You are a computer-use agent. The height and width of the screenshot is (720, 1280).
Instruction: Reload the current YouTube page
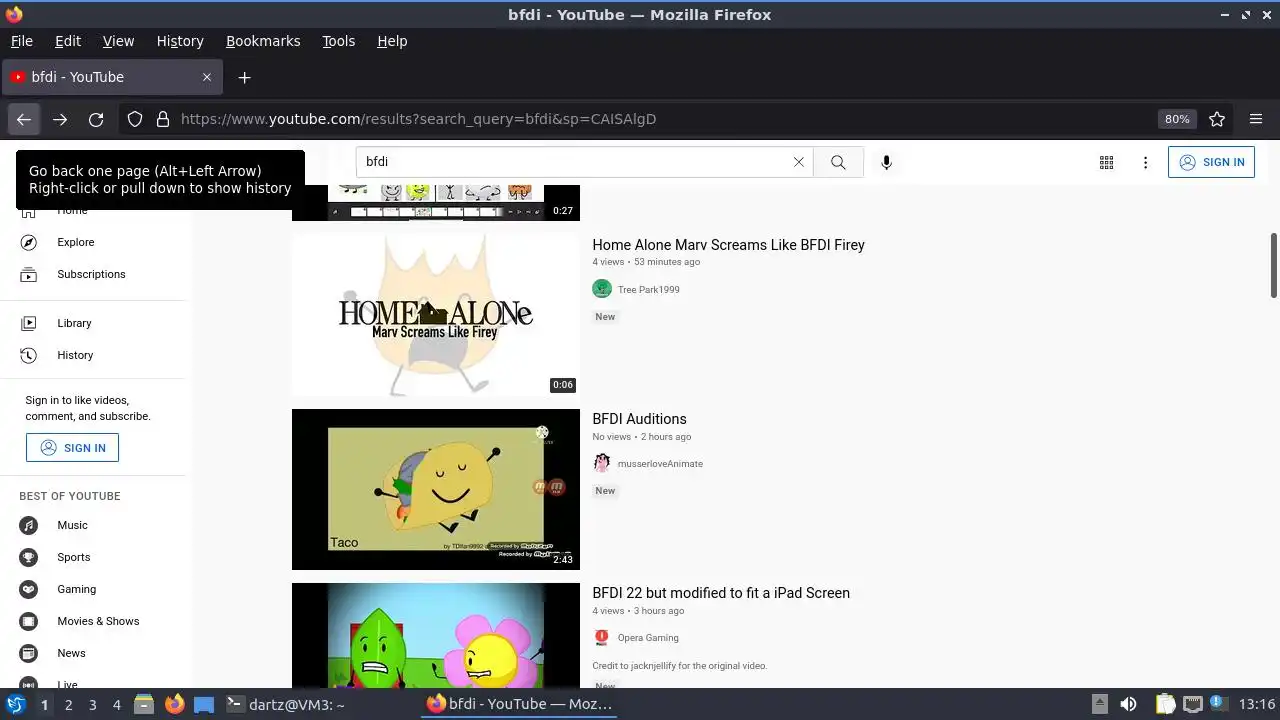[x=96, y=119]
